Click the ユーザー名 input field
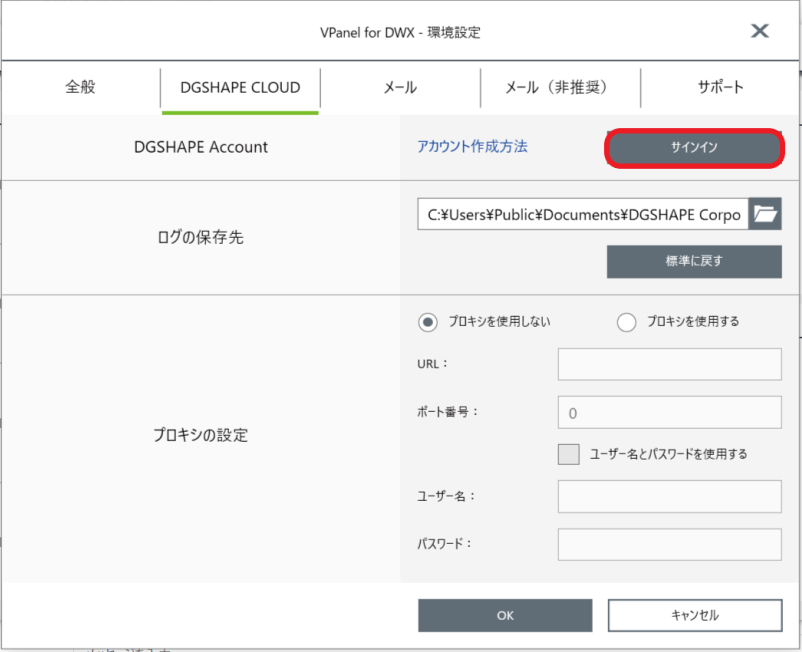 (x=670, y=496)
